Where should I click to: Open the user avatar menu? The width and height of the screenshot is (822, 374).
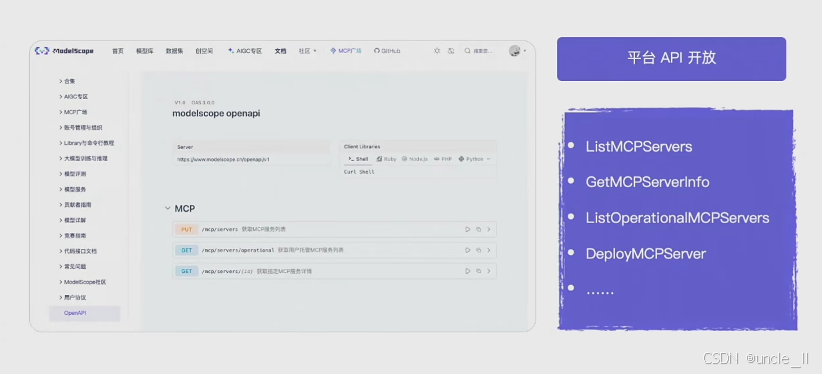(517, 51)
